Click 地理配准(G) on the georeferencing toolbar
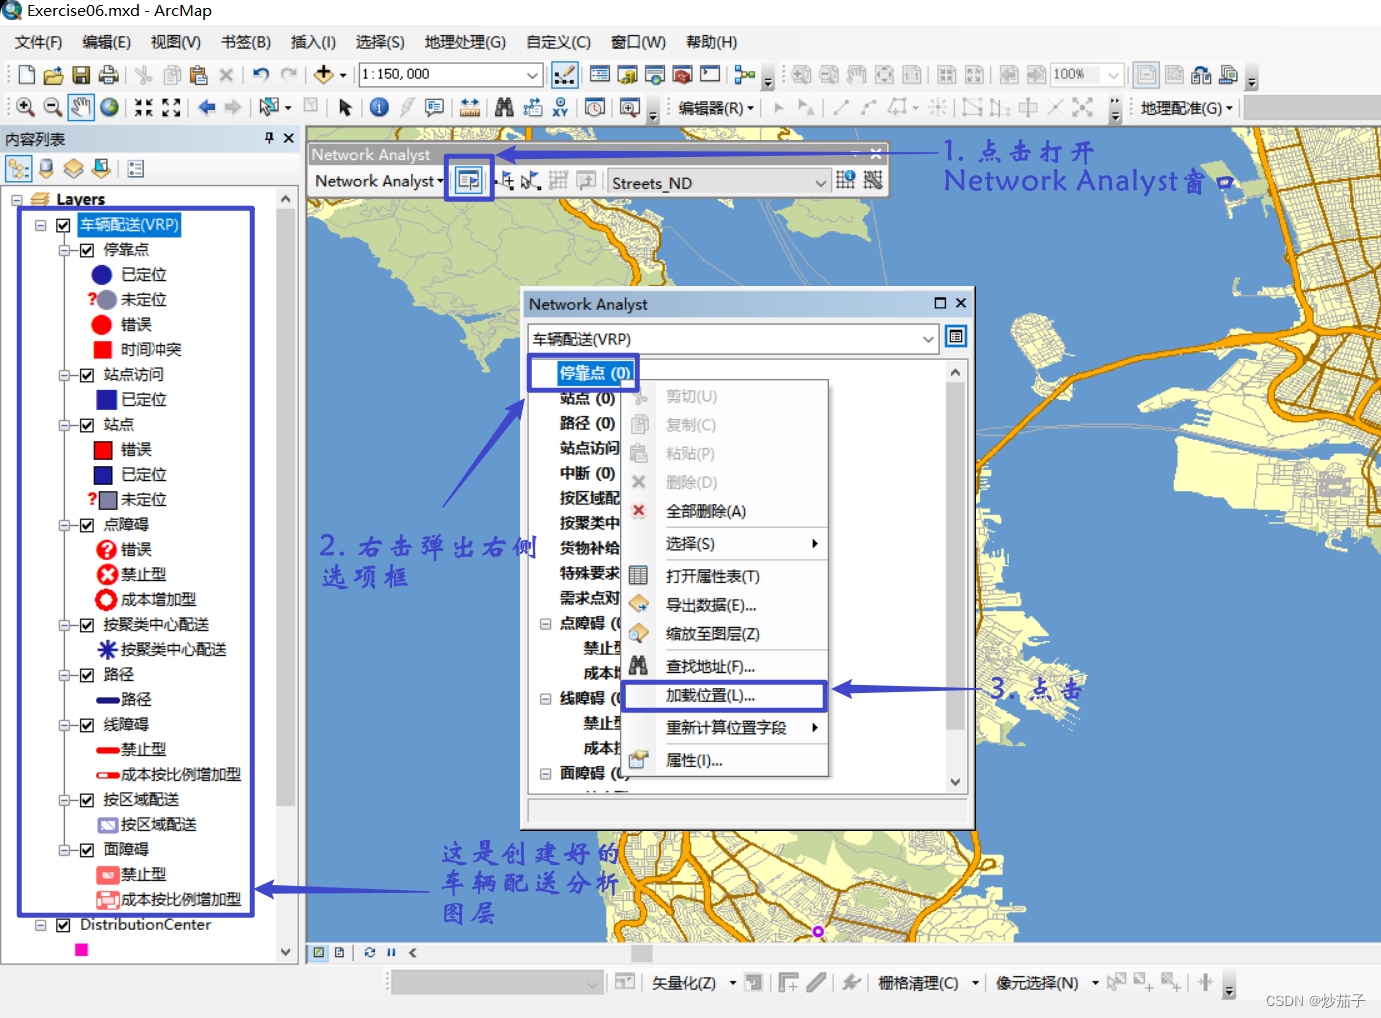 click(1183, 107)
